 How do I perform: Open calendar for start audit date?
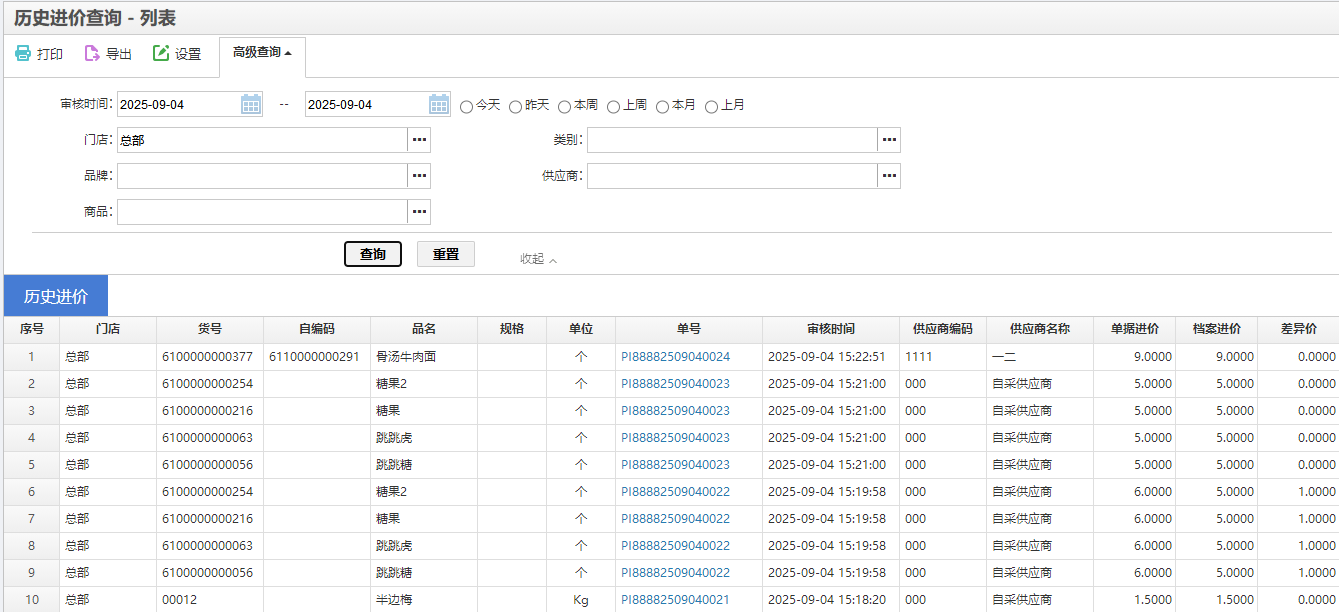click(x=250, y=104)
